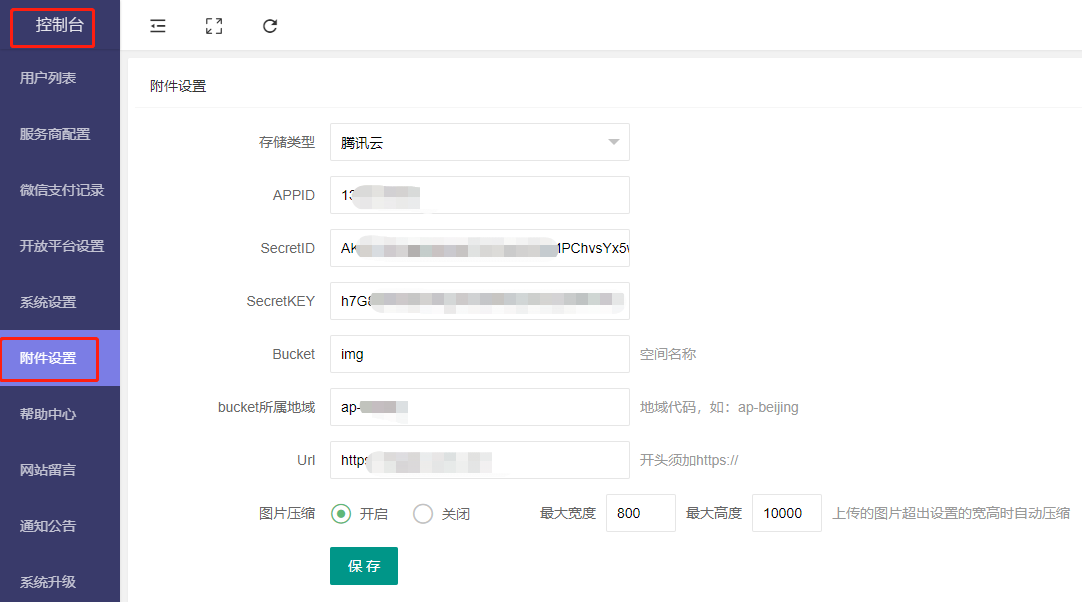Click the SecretKEY input field
Viewport: 1082px width, 602px height.
[479, 301]
